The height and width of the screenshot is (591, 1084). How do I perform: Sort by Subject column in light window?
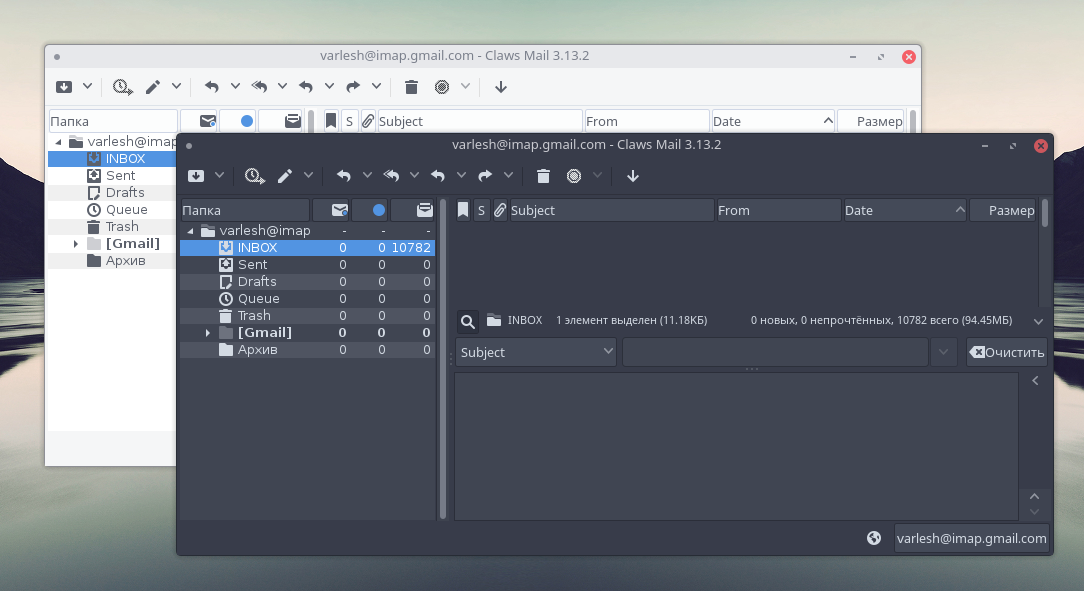(x=480, y=121)
